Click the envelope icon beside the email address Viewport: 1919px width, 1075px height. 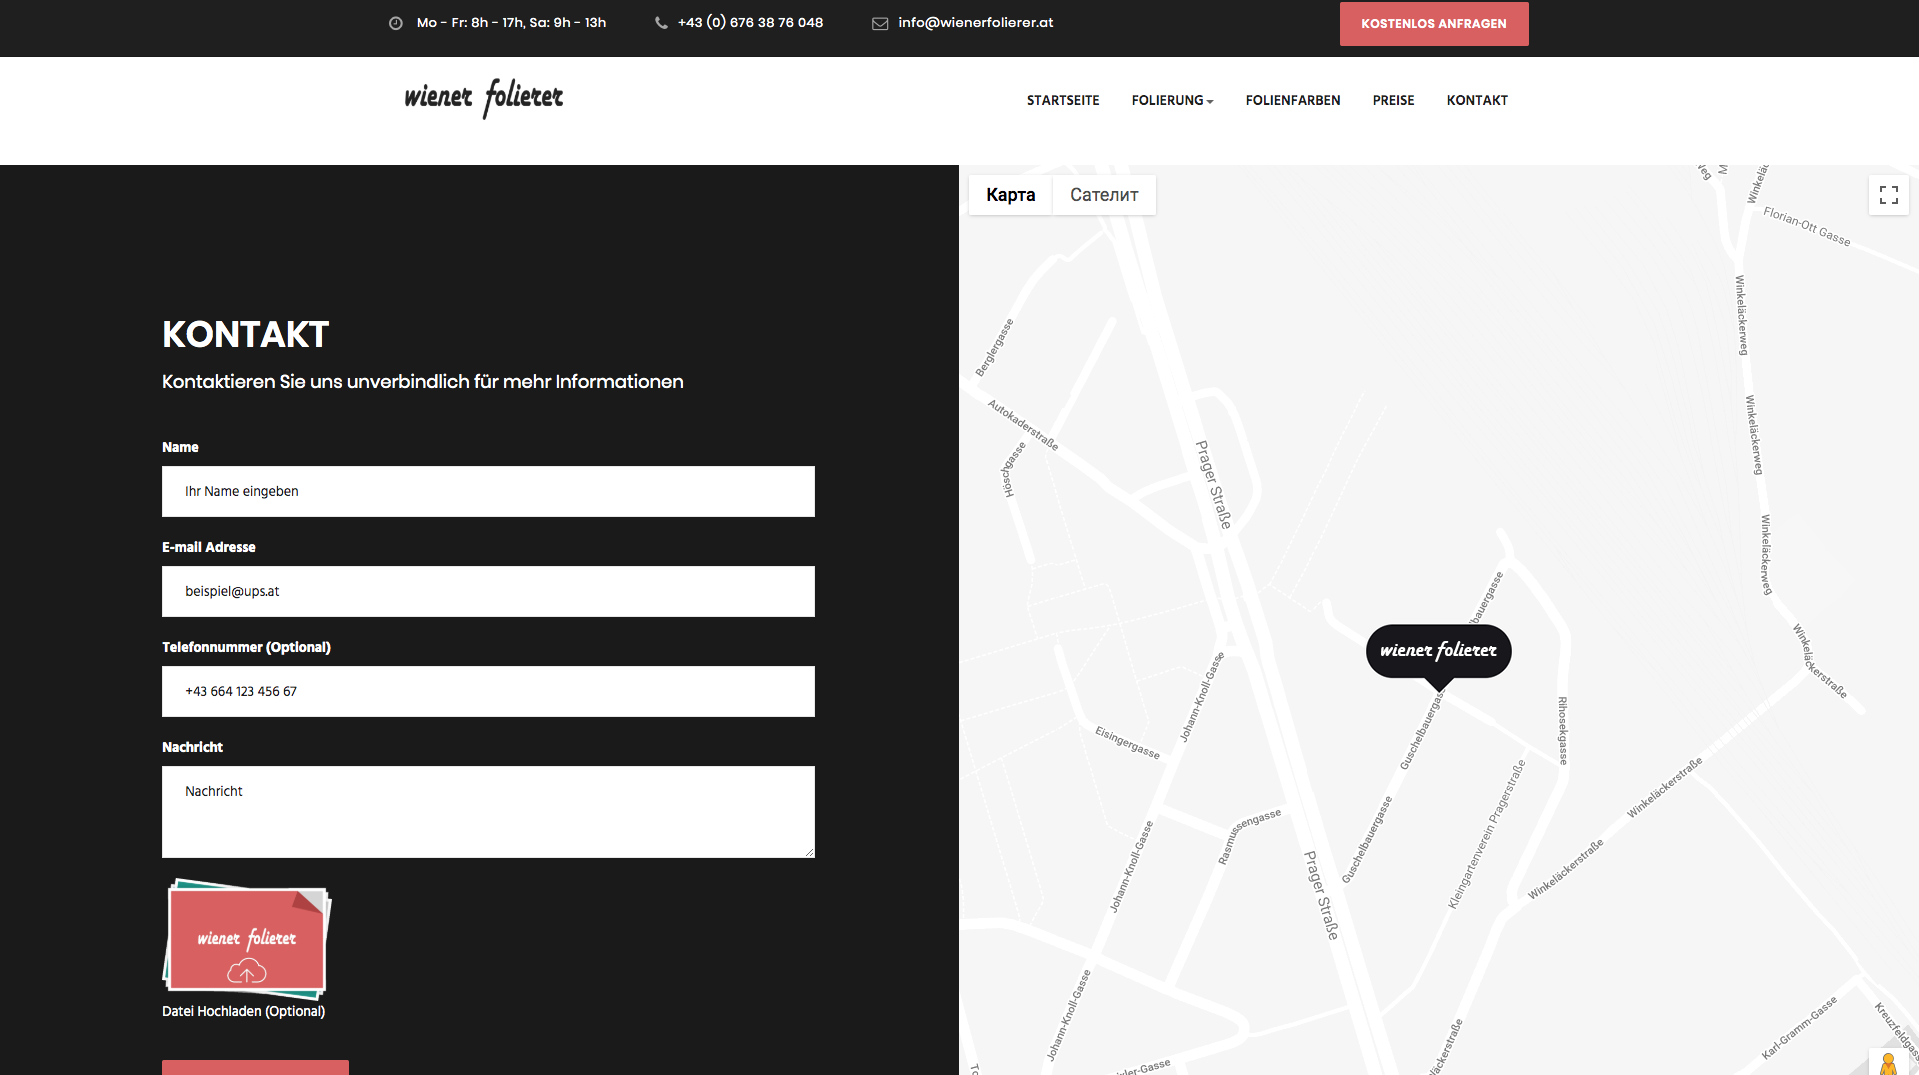tap(880, 23)
